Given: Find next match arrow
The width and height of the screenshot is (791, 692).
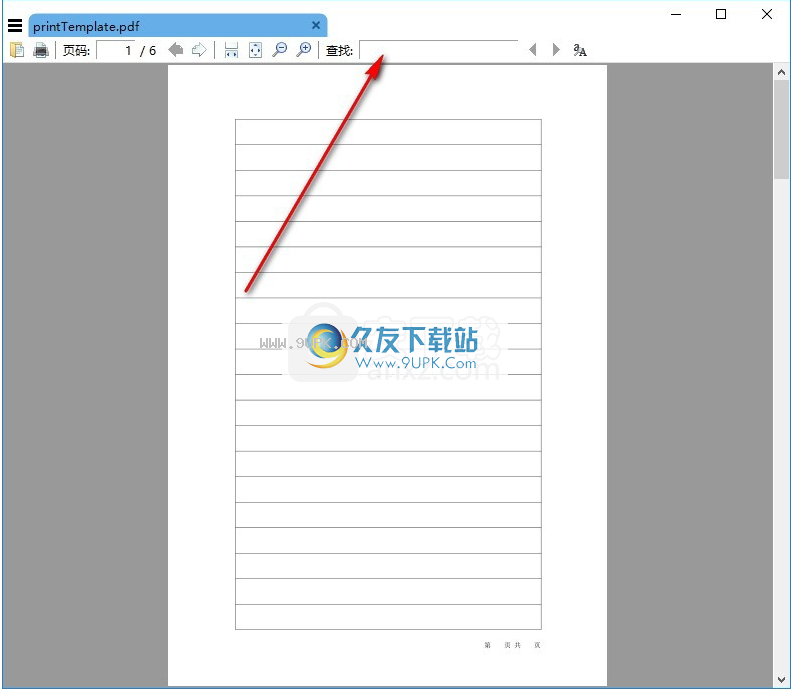Looking at the screenshot, I should pos(556,49).
